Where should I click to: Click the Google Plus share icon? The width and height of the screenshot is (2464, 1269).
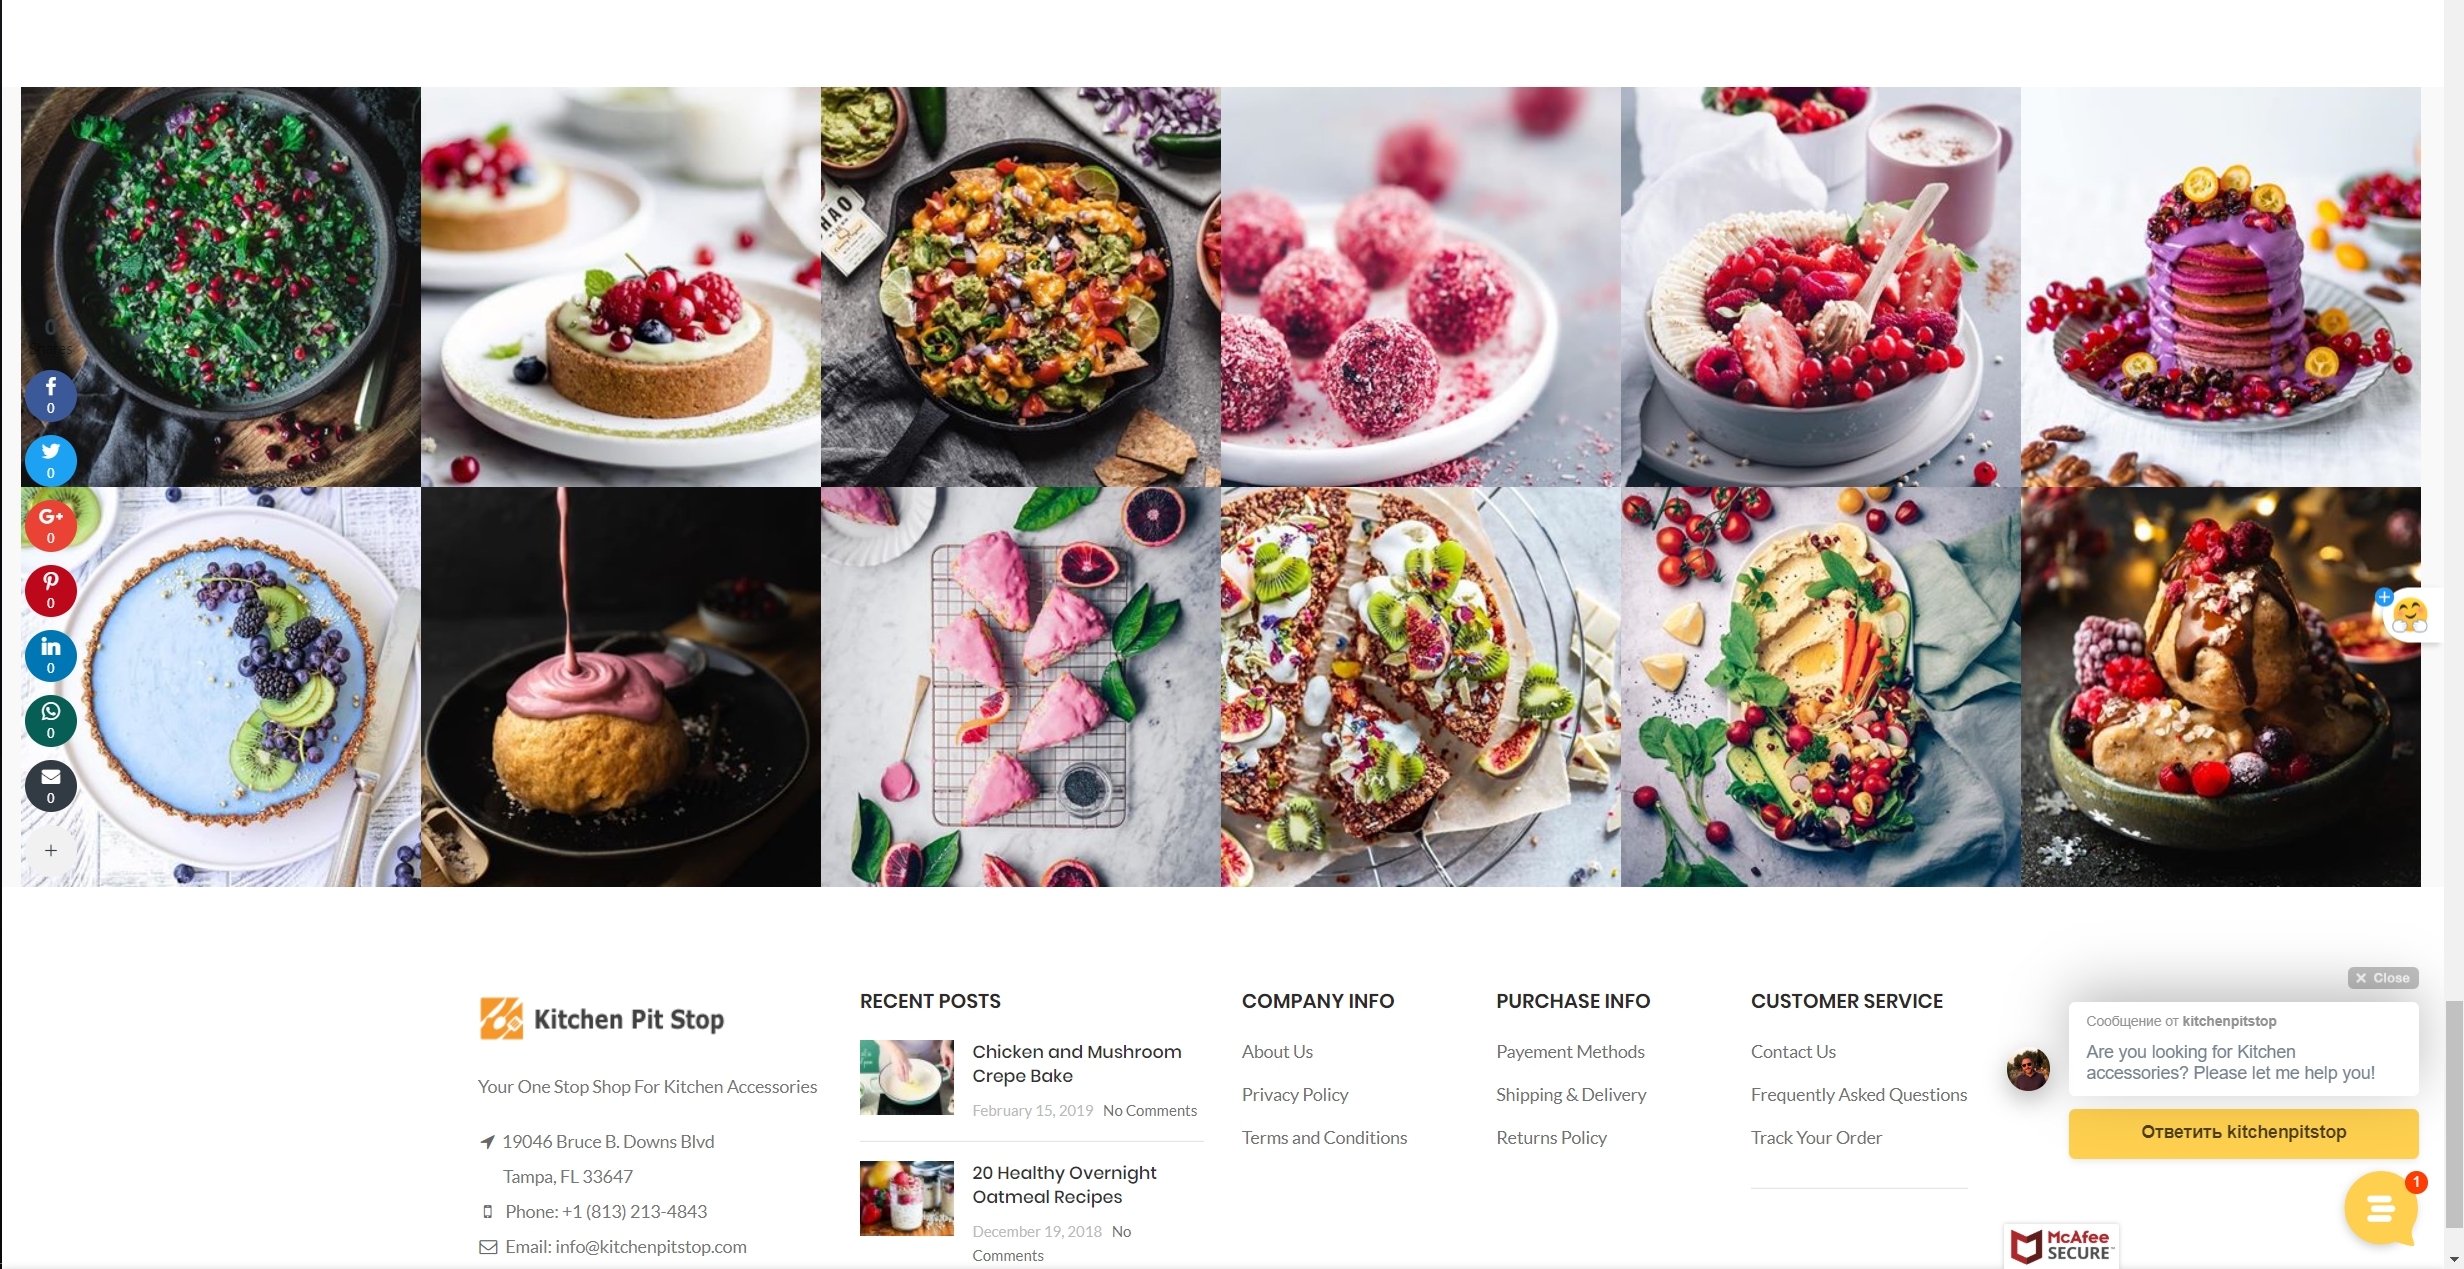[50, 526]
